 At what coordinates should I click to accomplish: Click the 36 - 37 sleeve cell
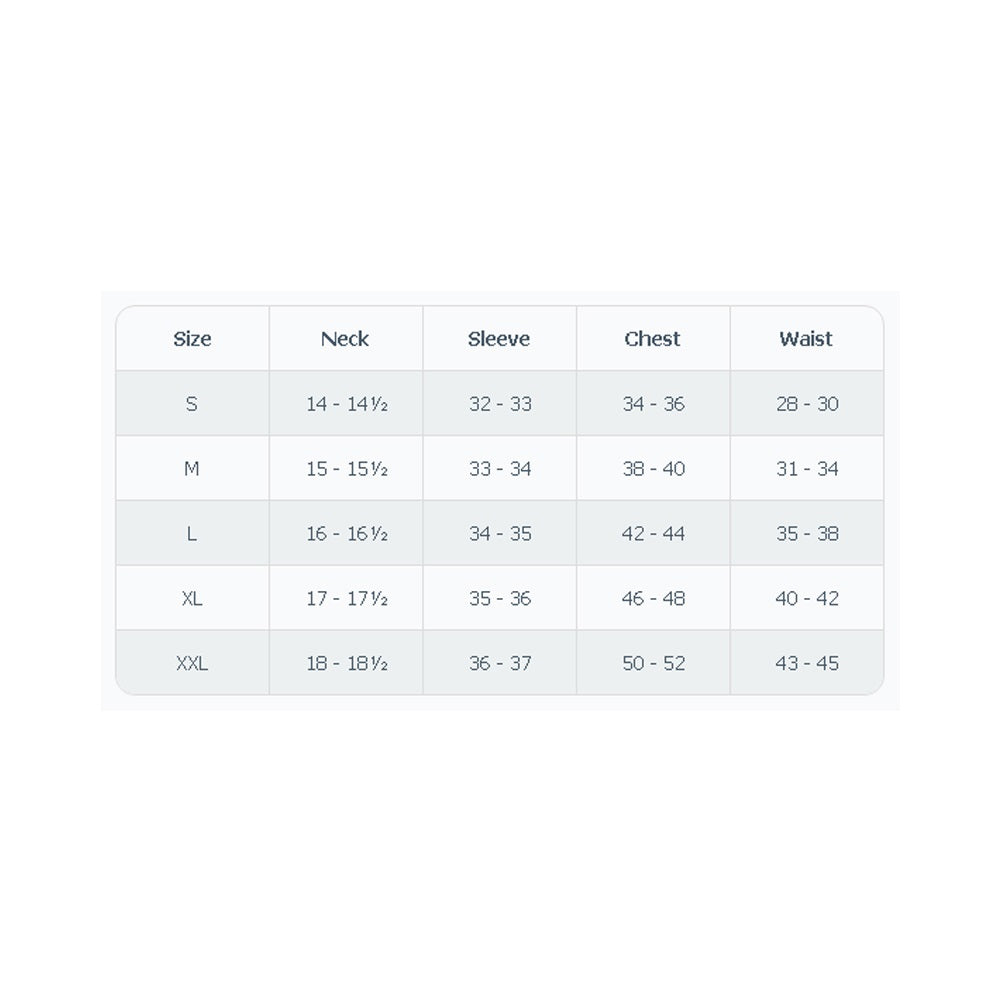coord(500,663)
